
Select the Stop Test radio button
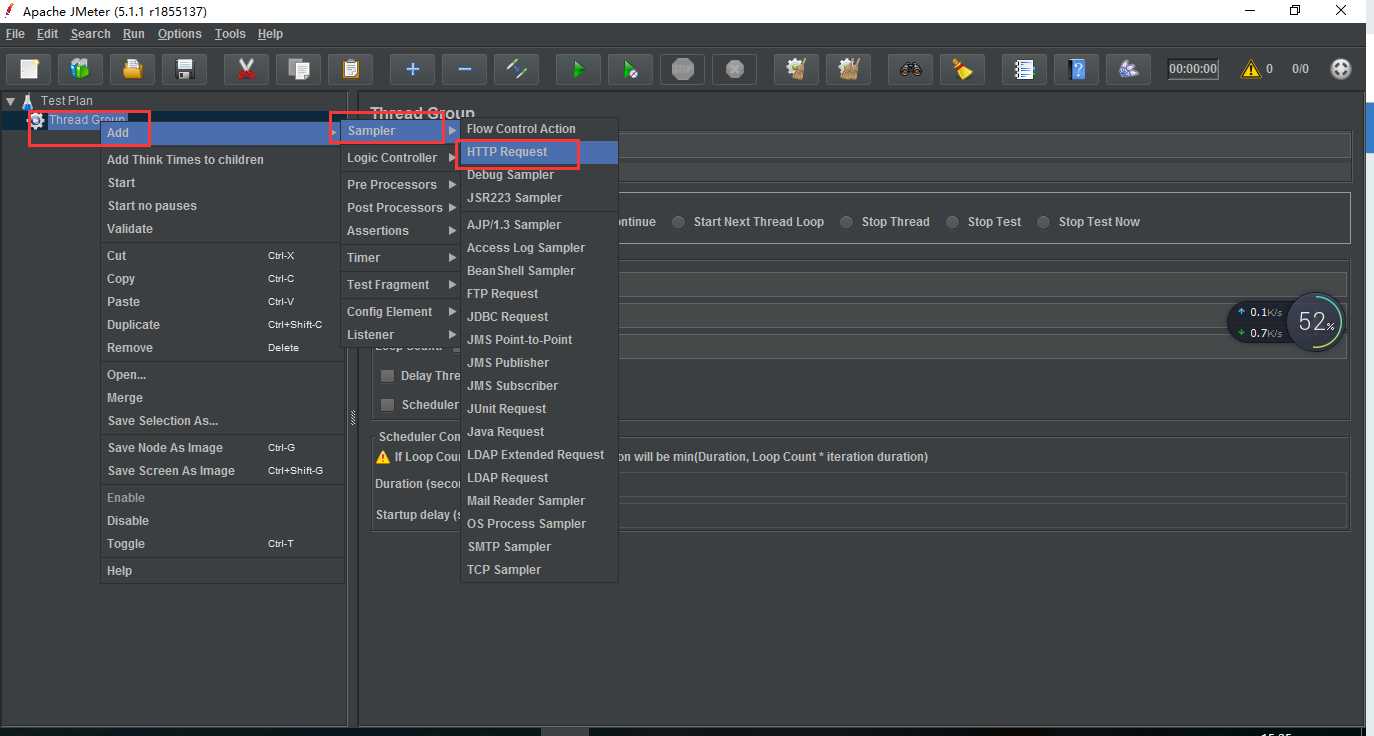click(x=952, y=222)
